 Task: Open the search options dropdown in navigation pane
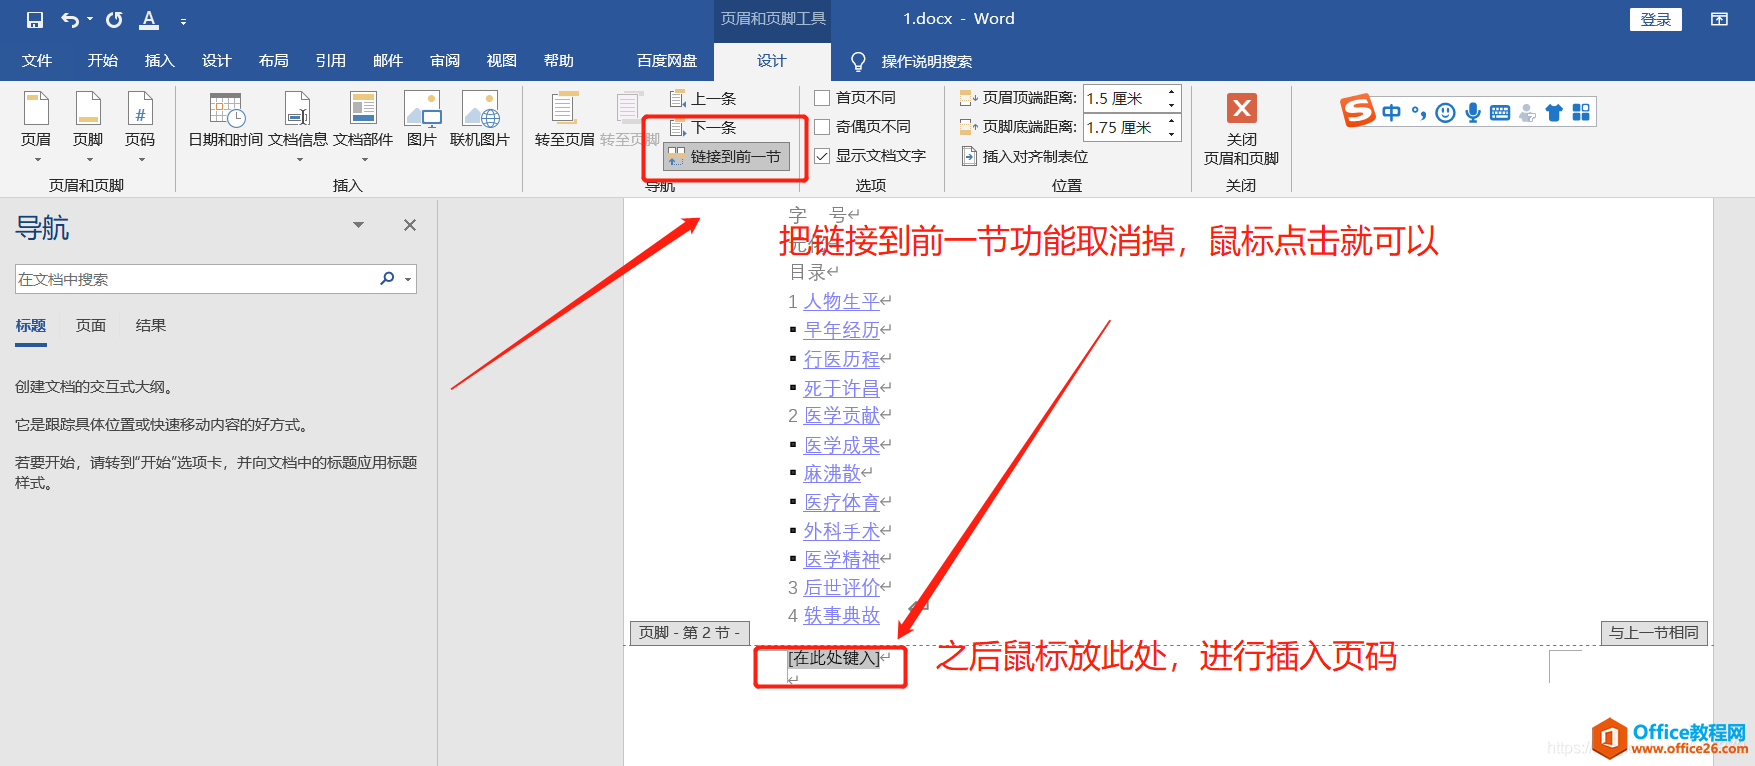coord(408,280)
